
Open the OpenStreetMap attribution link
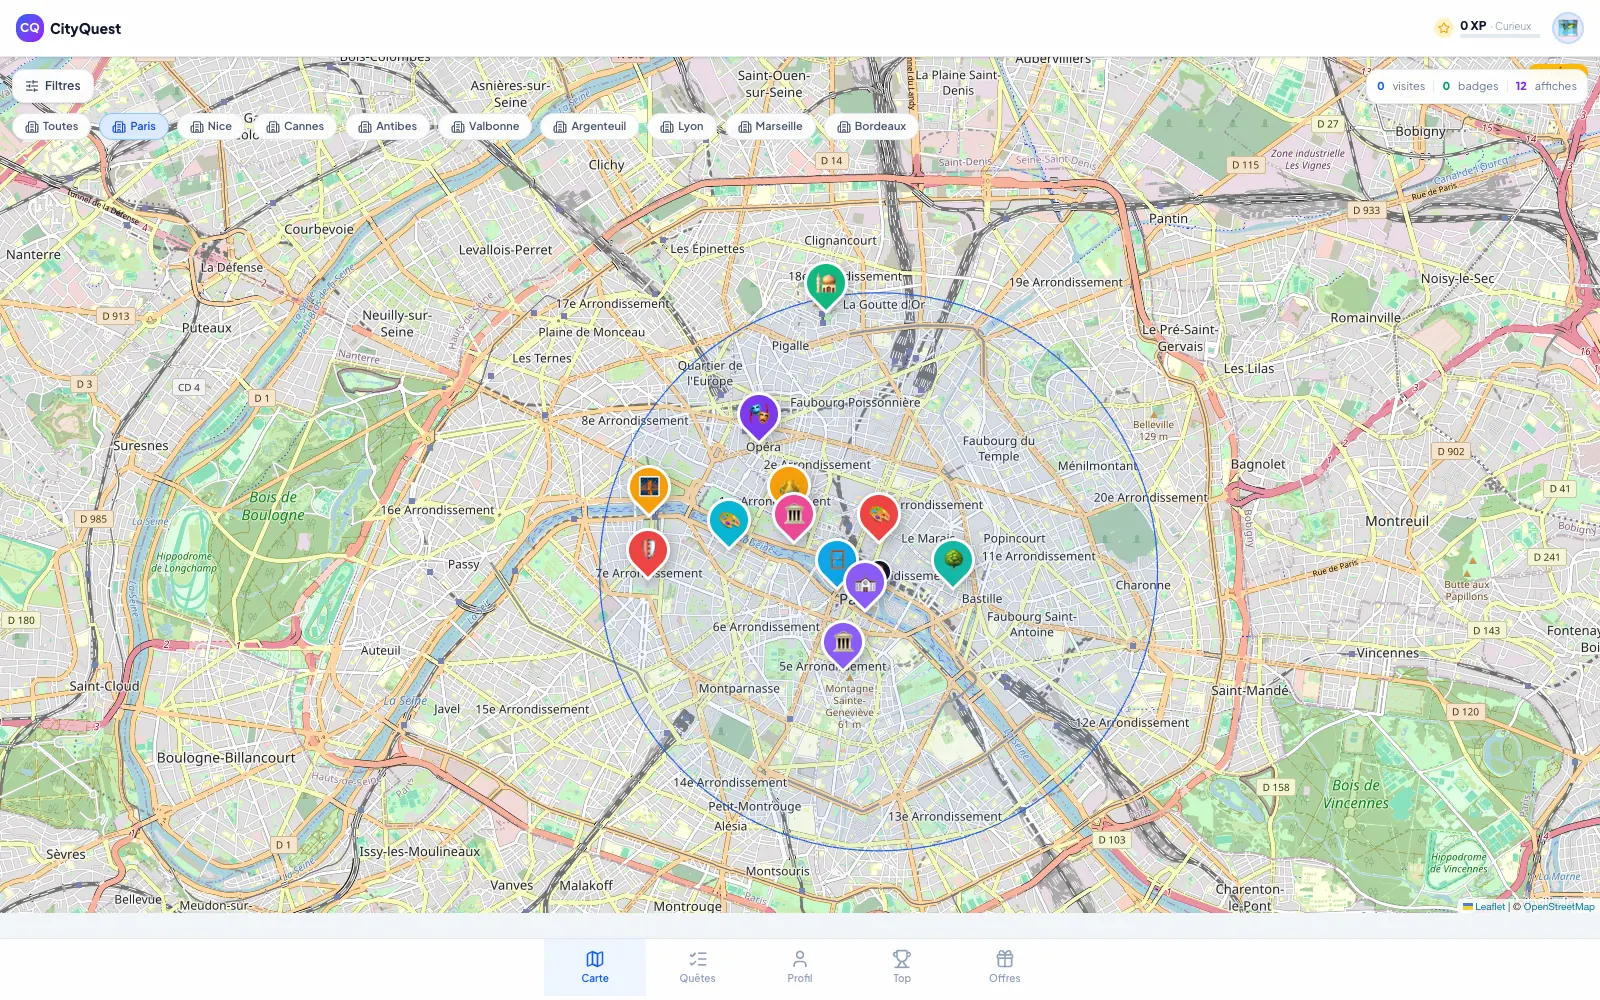coord(1559,907)
